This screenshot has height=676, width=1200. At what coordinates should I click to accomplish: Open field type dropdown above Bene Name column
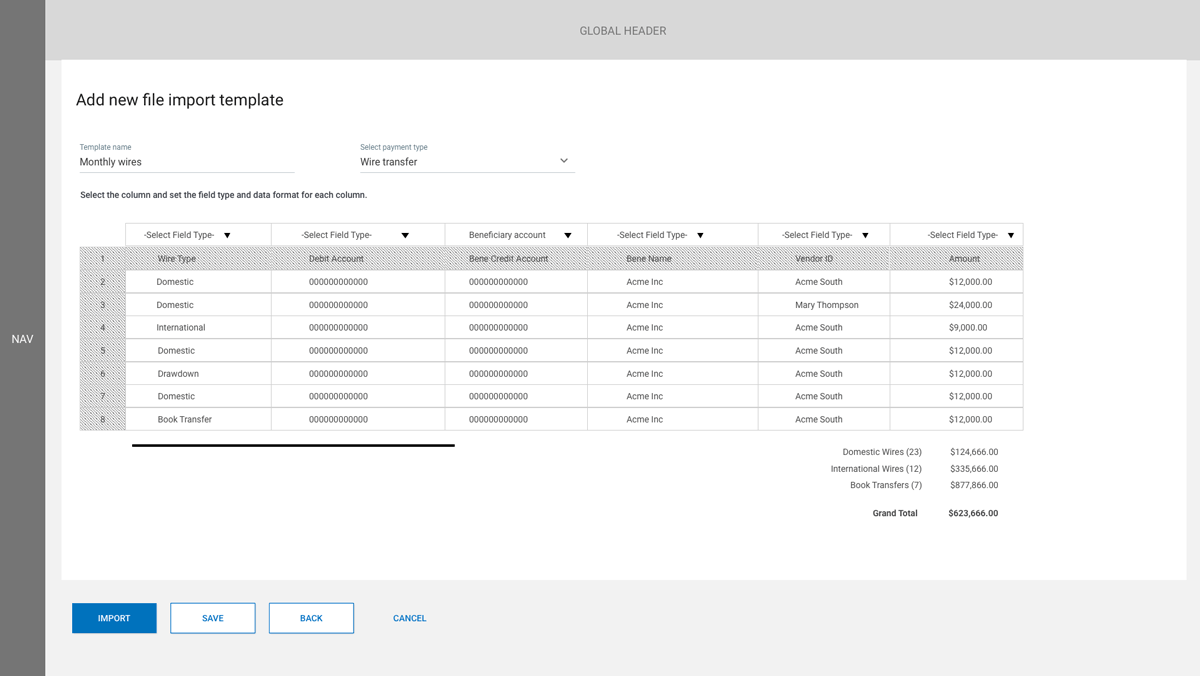point(673,235)
